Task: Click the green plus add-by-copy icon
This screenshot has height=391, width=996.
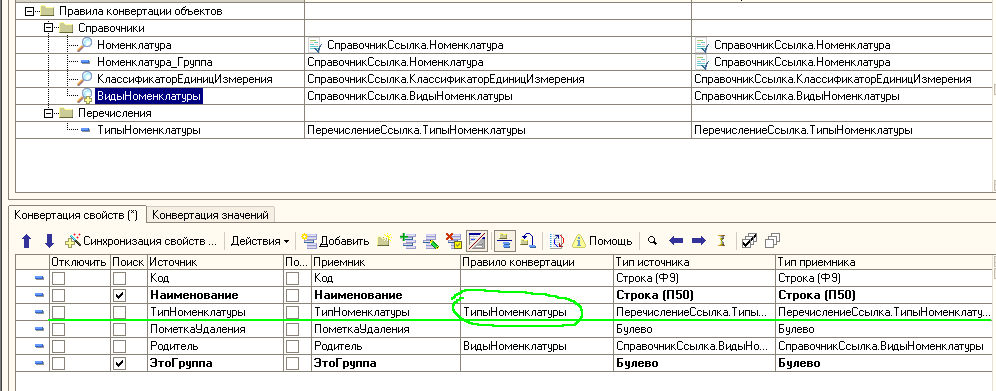Action: [x=408, y=241]
